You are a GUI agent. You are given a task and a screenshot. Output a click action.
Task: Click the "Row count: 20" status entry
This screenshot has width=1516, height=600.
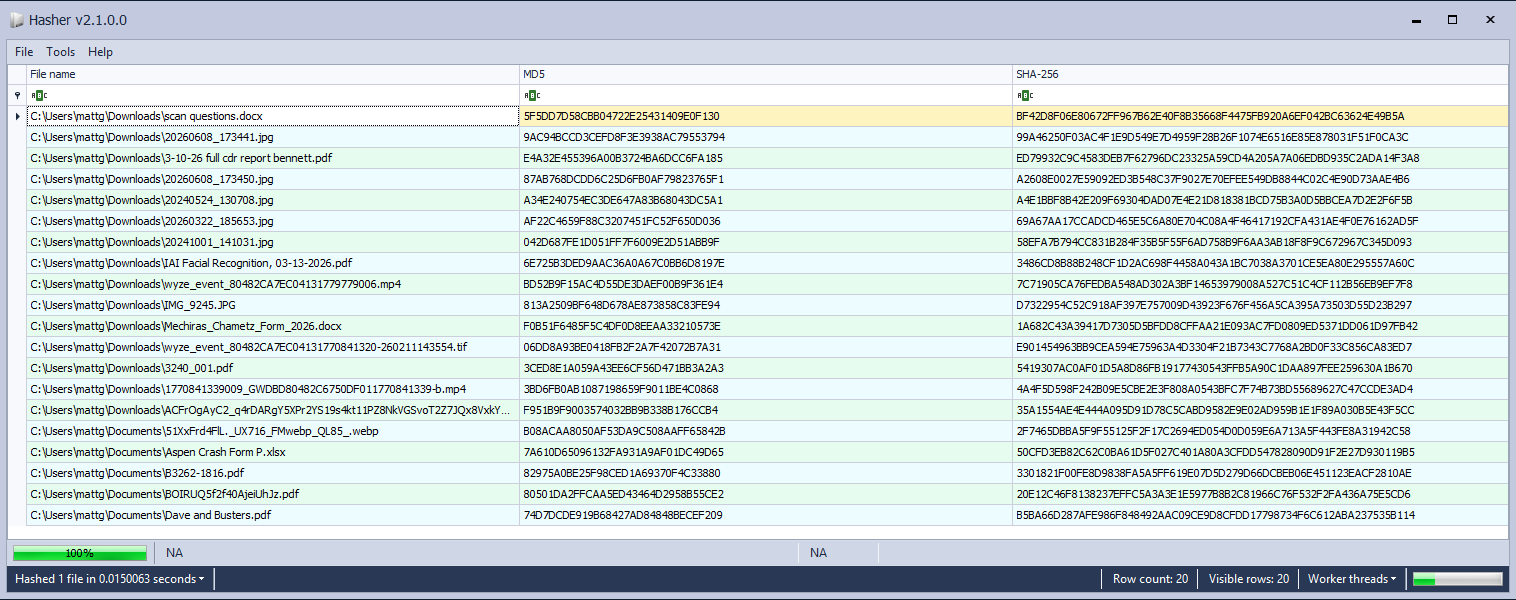pos(1150,579)
